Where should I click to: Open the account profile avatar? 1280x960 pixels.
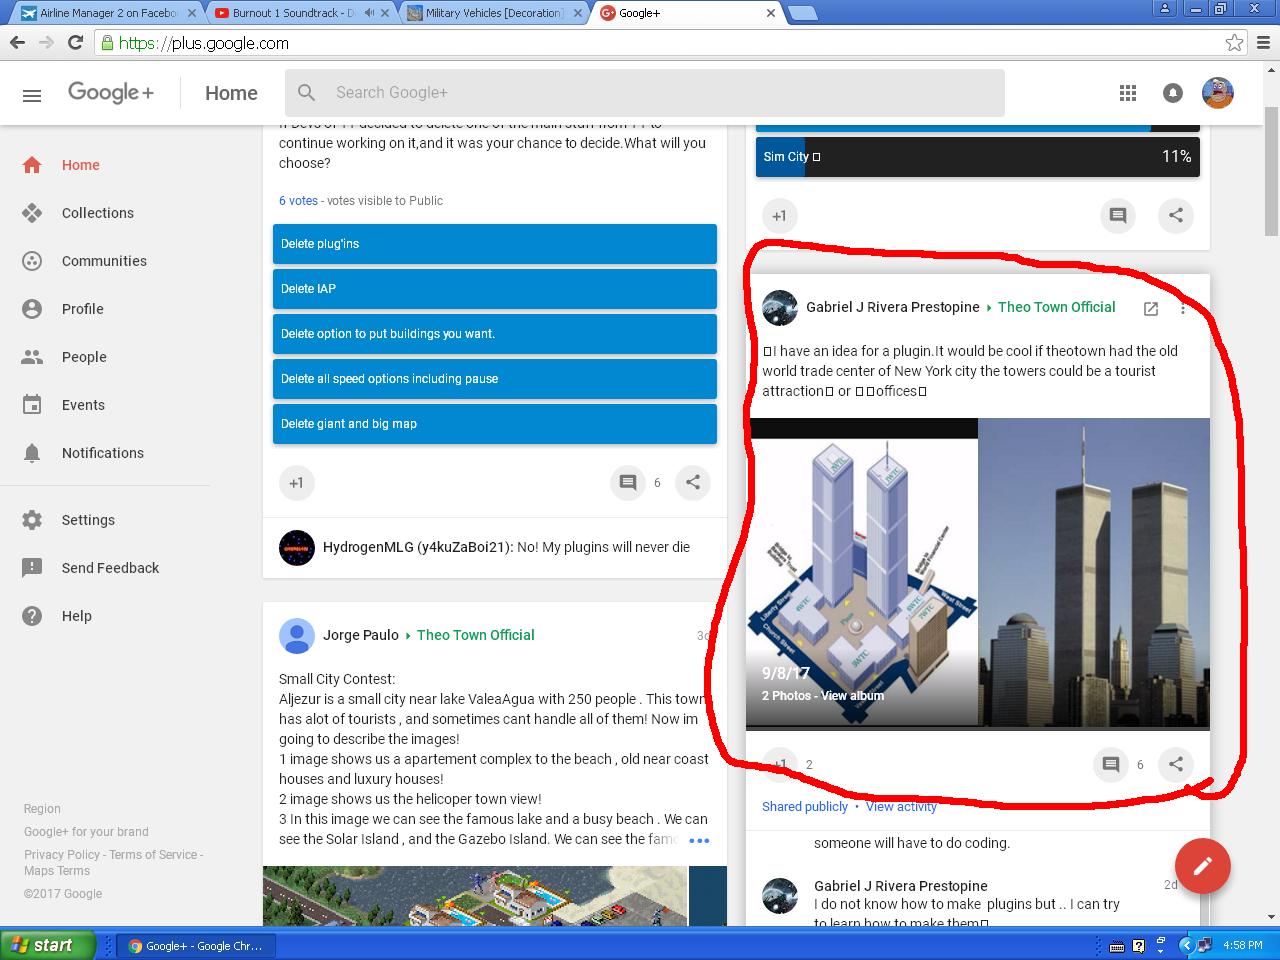[x=1218, y=93]
